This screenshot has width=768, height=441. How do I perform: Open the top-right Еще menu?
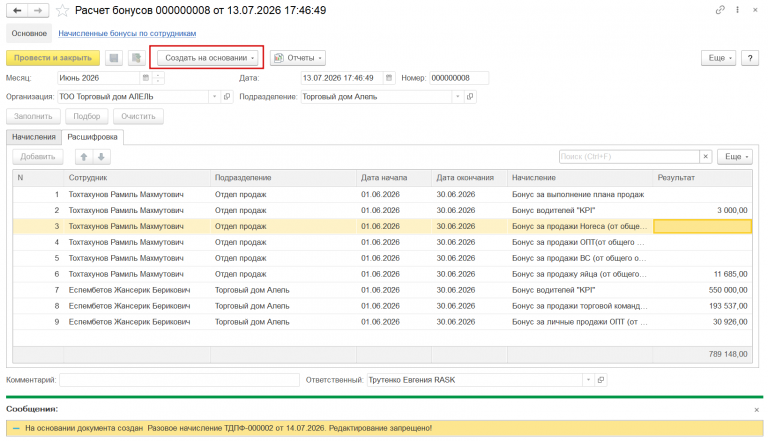point(718,58)
